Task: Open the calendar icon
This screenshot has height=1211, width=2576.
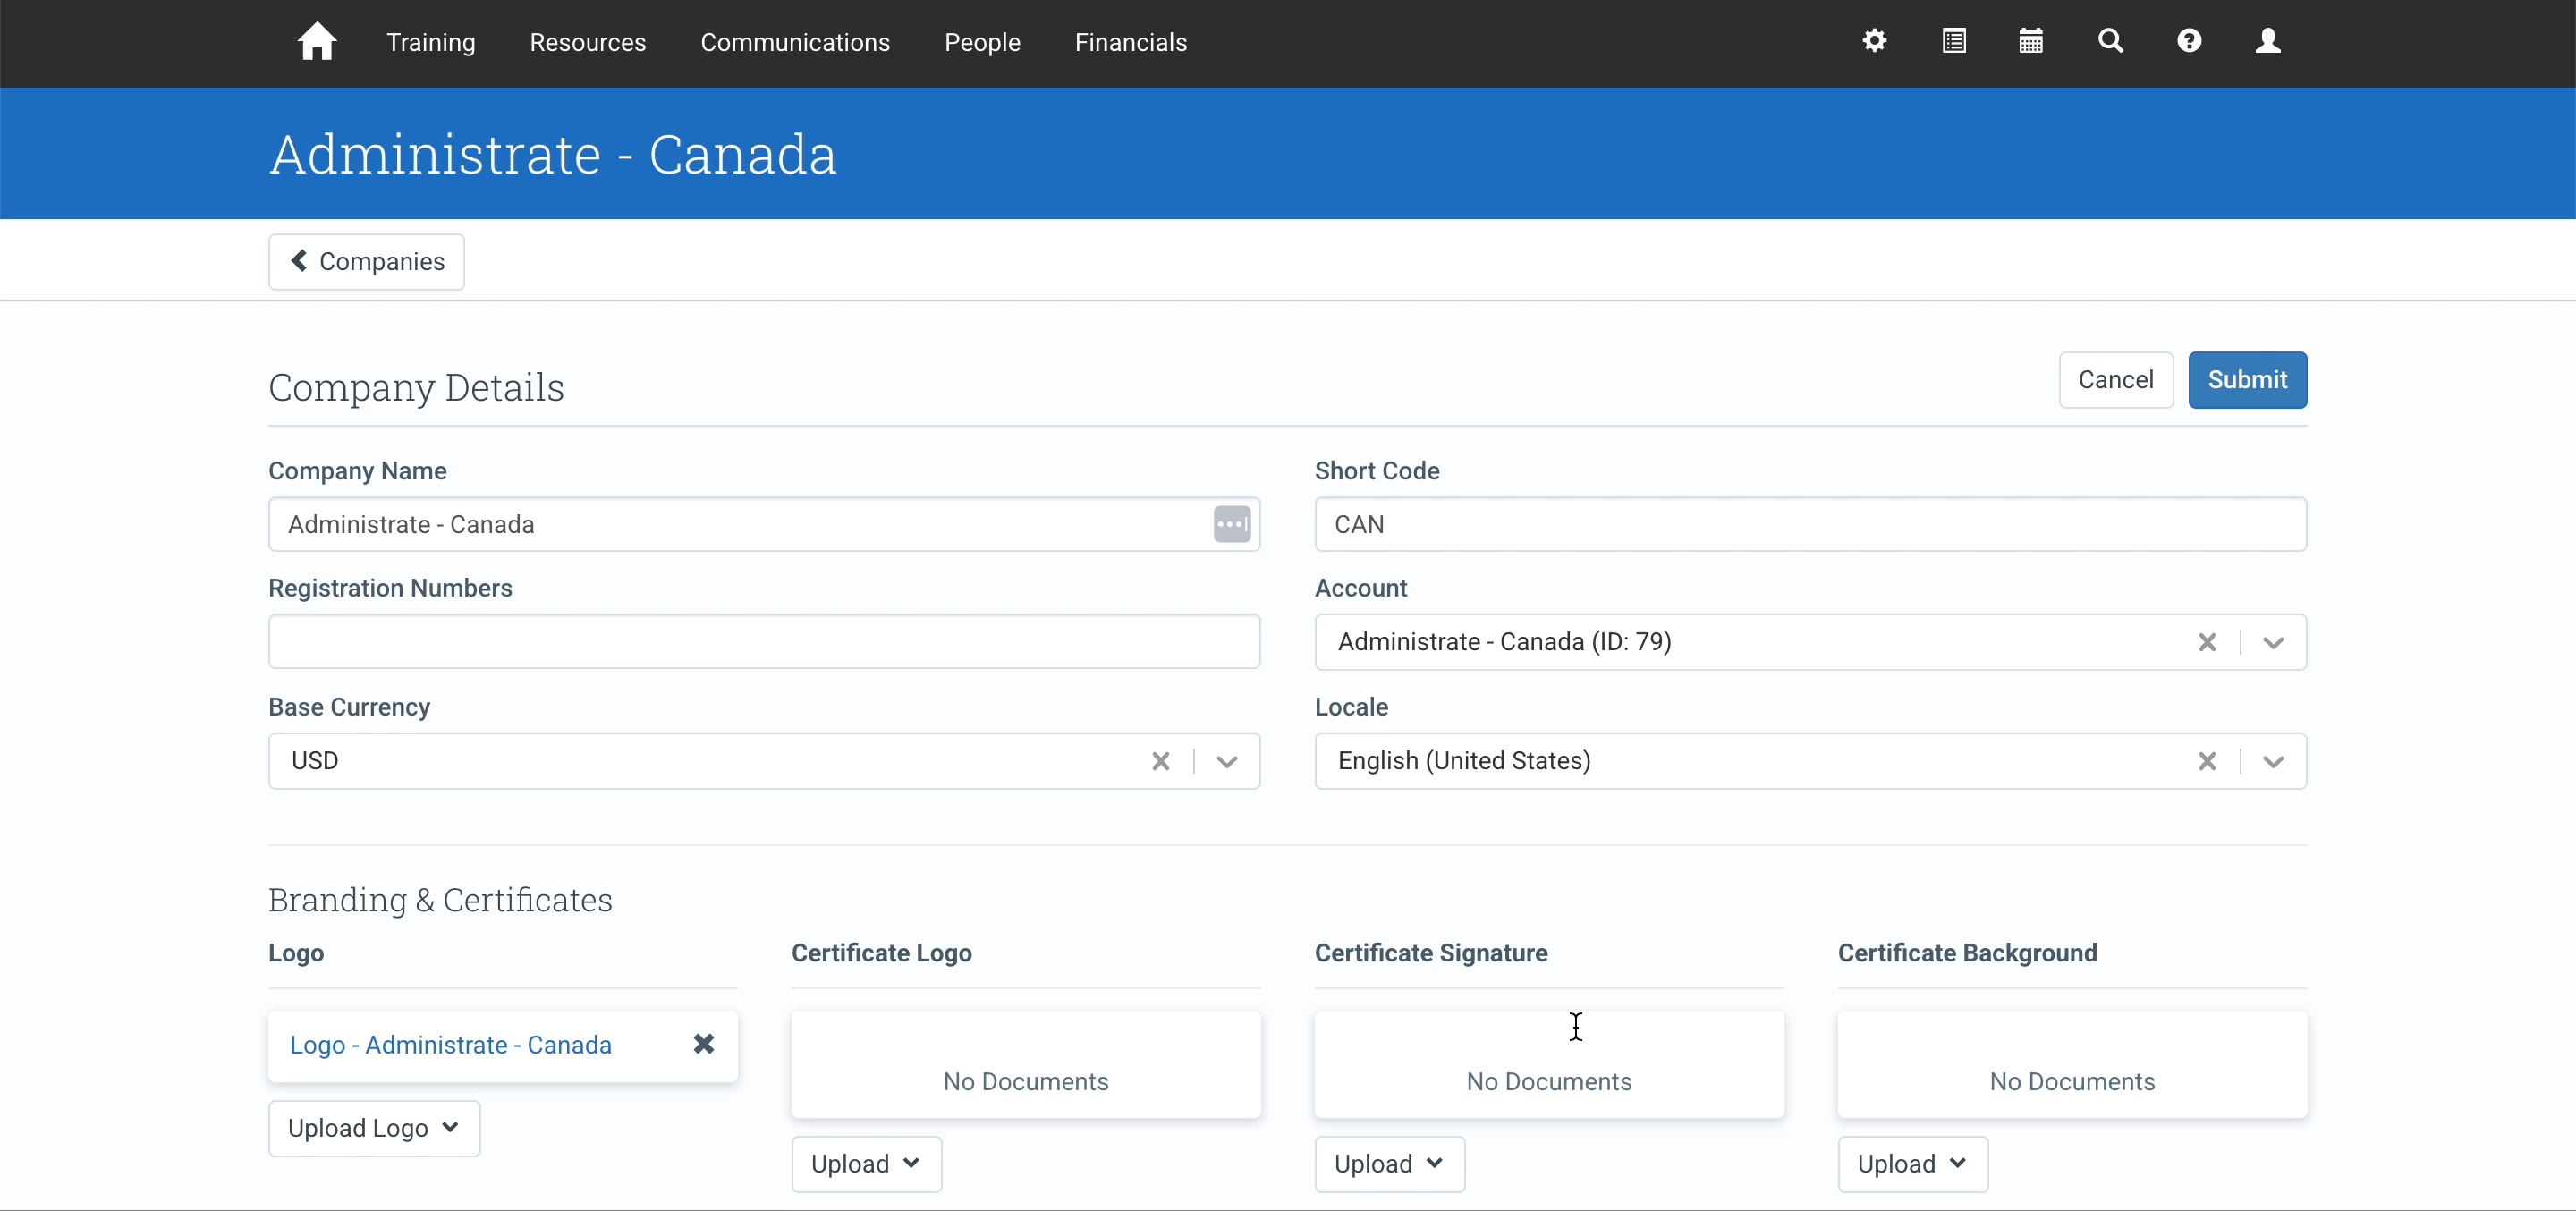Action: 2031,41
